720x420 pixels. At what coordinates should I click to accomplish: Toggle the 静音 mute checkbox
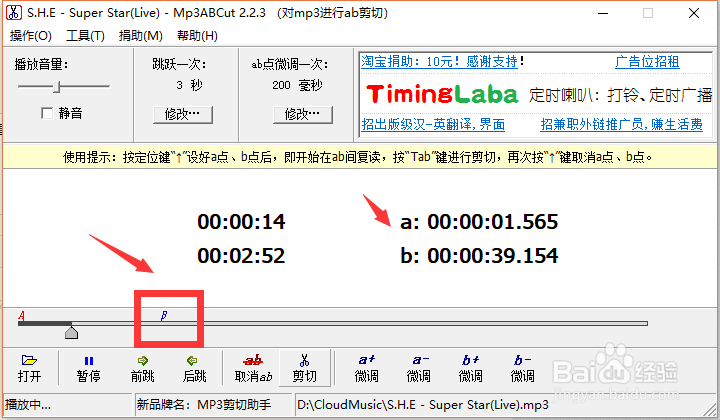pyautogui.click(x=47, y=113)
